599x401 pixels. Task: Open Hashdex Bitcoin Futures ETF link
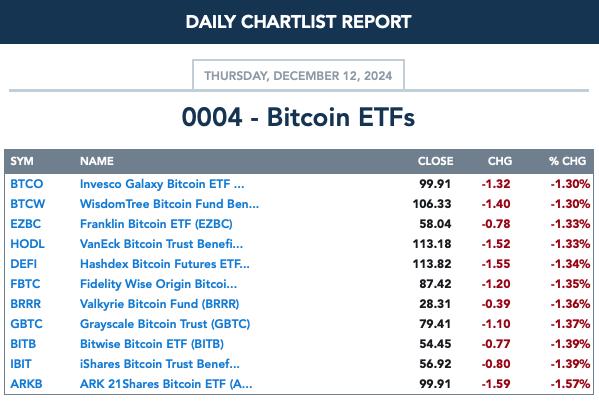tap(165, 264)
